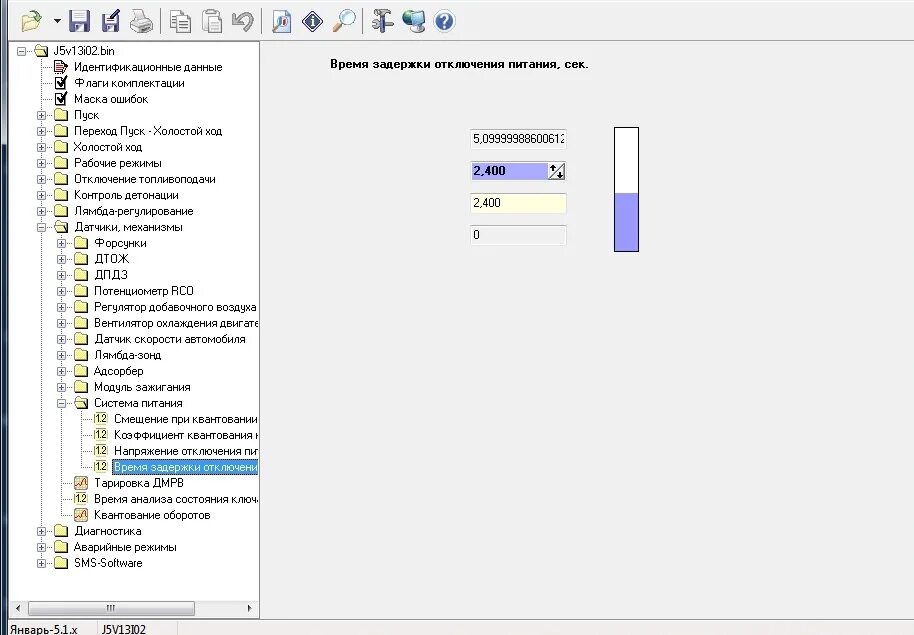Select Потенциометр RCO folder
The height and width of the screenshot is (635, 914).
coord(143,291)
